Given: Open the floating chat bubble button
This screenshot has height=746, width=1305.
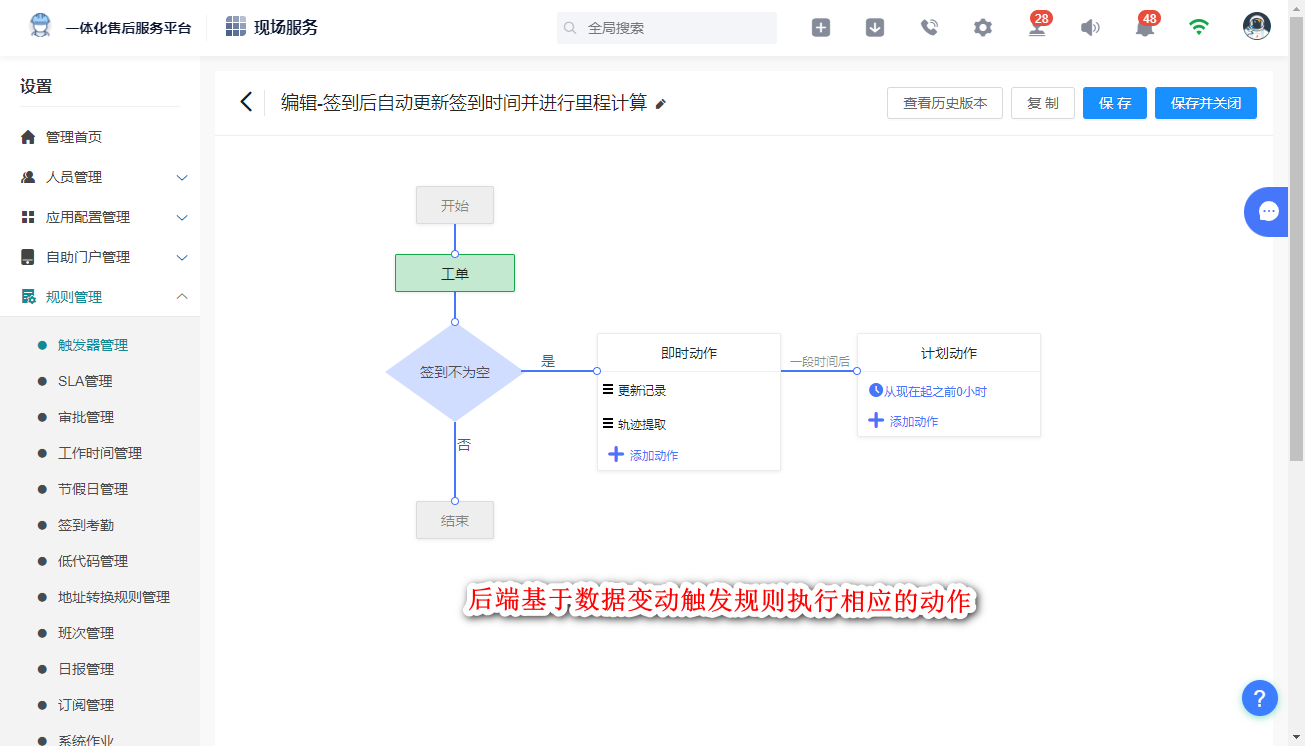Looking at the screenshot, I should 1268,211.
